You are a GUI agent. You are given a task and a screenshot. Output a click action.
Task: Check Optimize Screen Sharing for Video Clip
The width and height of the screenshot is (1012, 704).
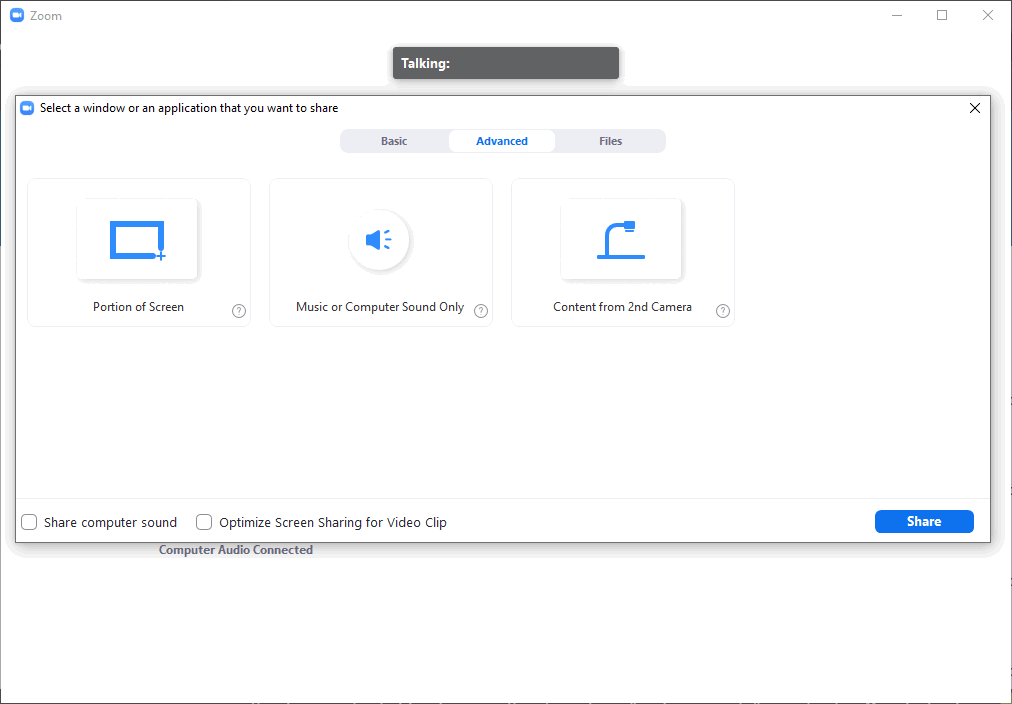click(204, 521)
